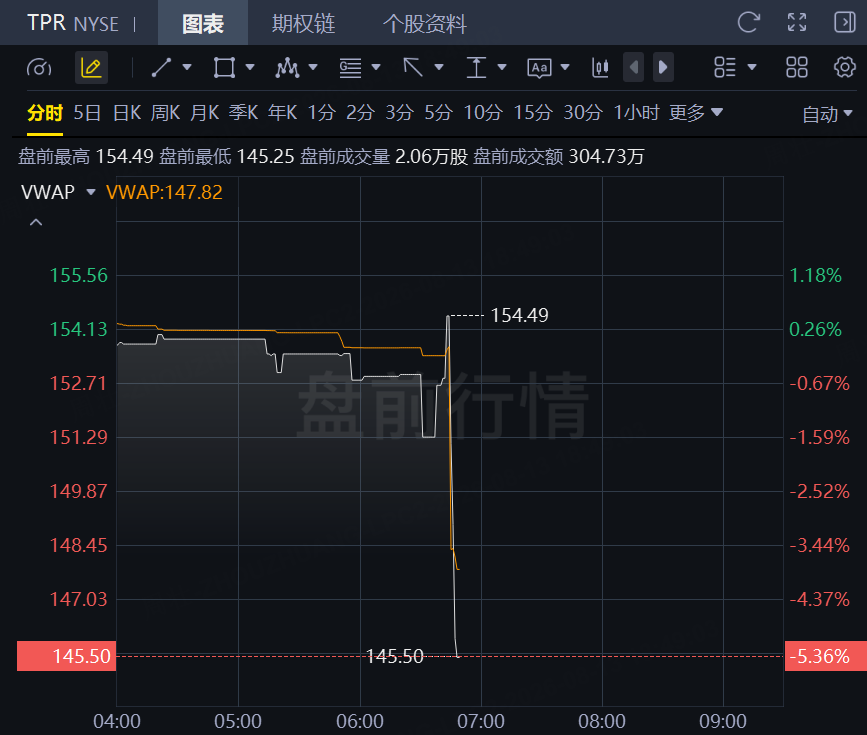This screenshot has width=867, height=735.
Task: Click the TPR NYSE ticker label
Action: (x=73, y=23)
